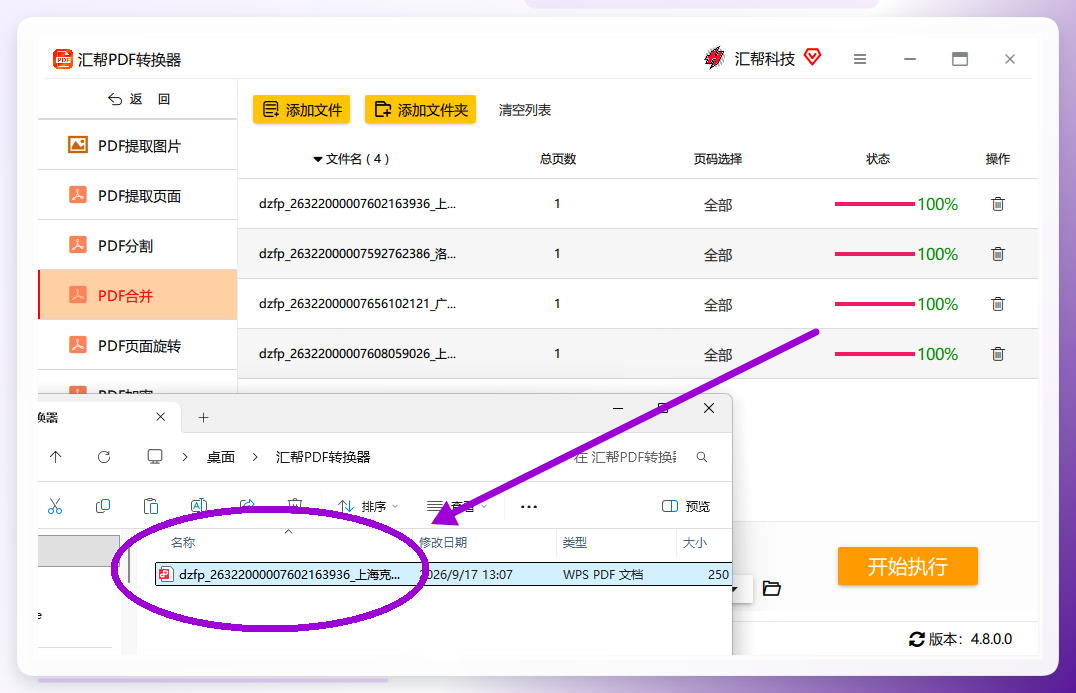The image size is (1076, 693).
Task: Close the File Explorer tab
Action: point(161,416)
